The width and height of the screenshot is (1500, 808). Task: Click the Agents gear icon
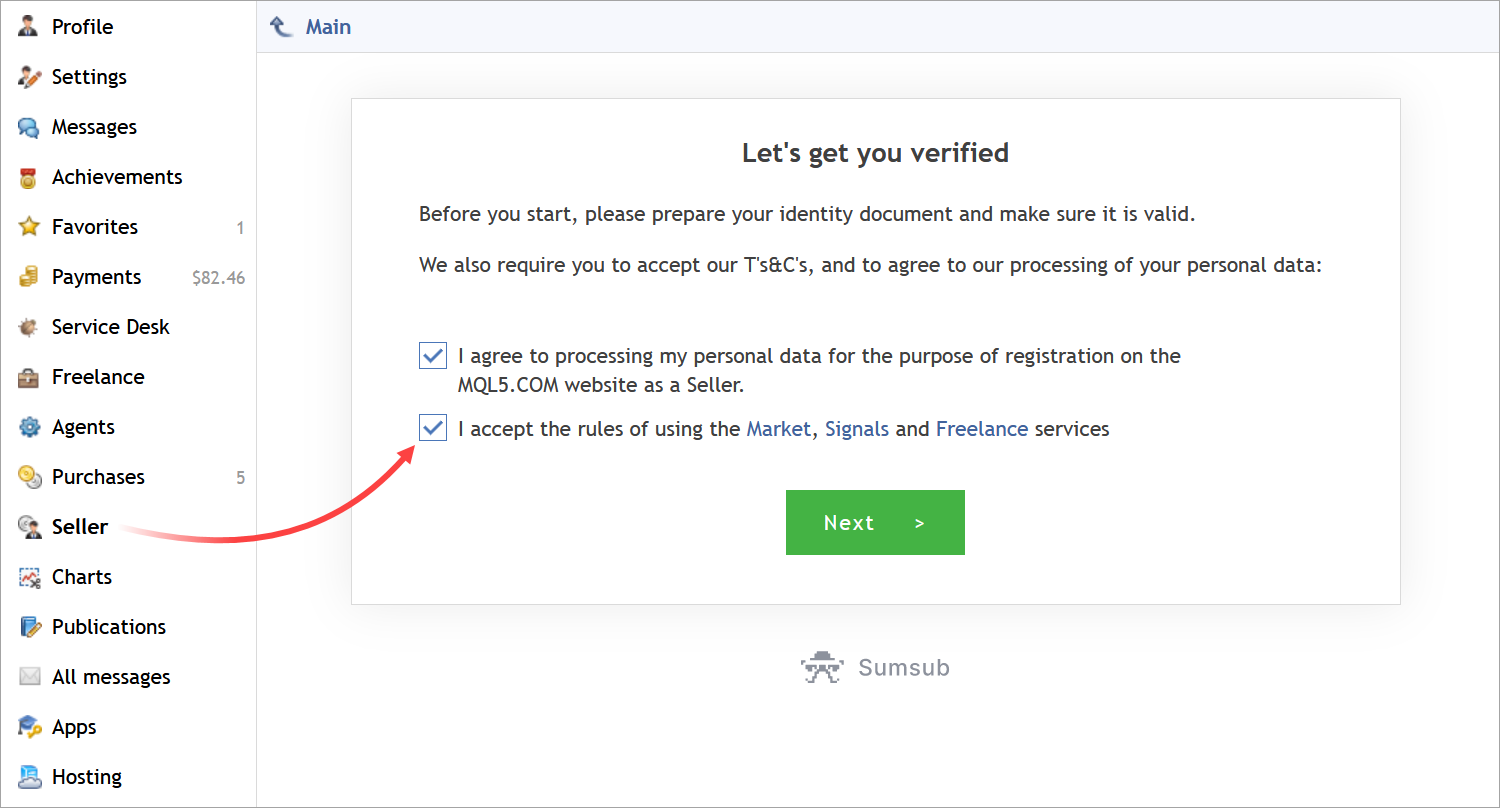point(29,427)
